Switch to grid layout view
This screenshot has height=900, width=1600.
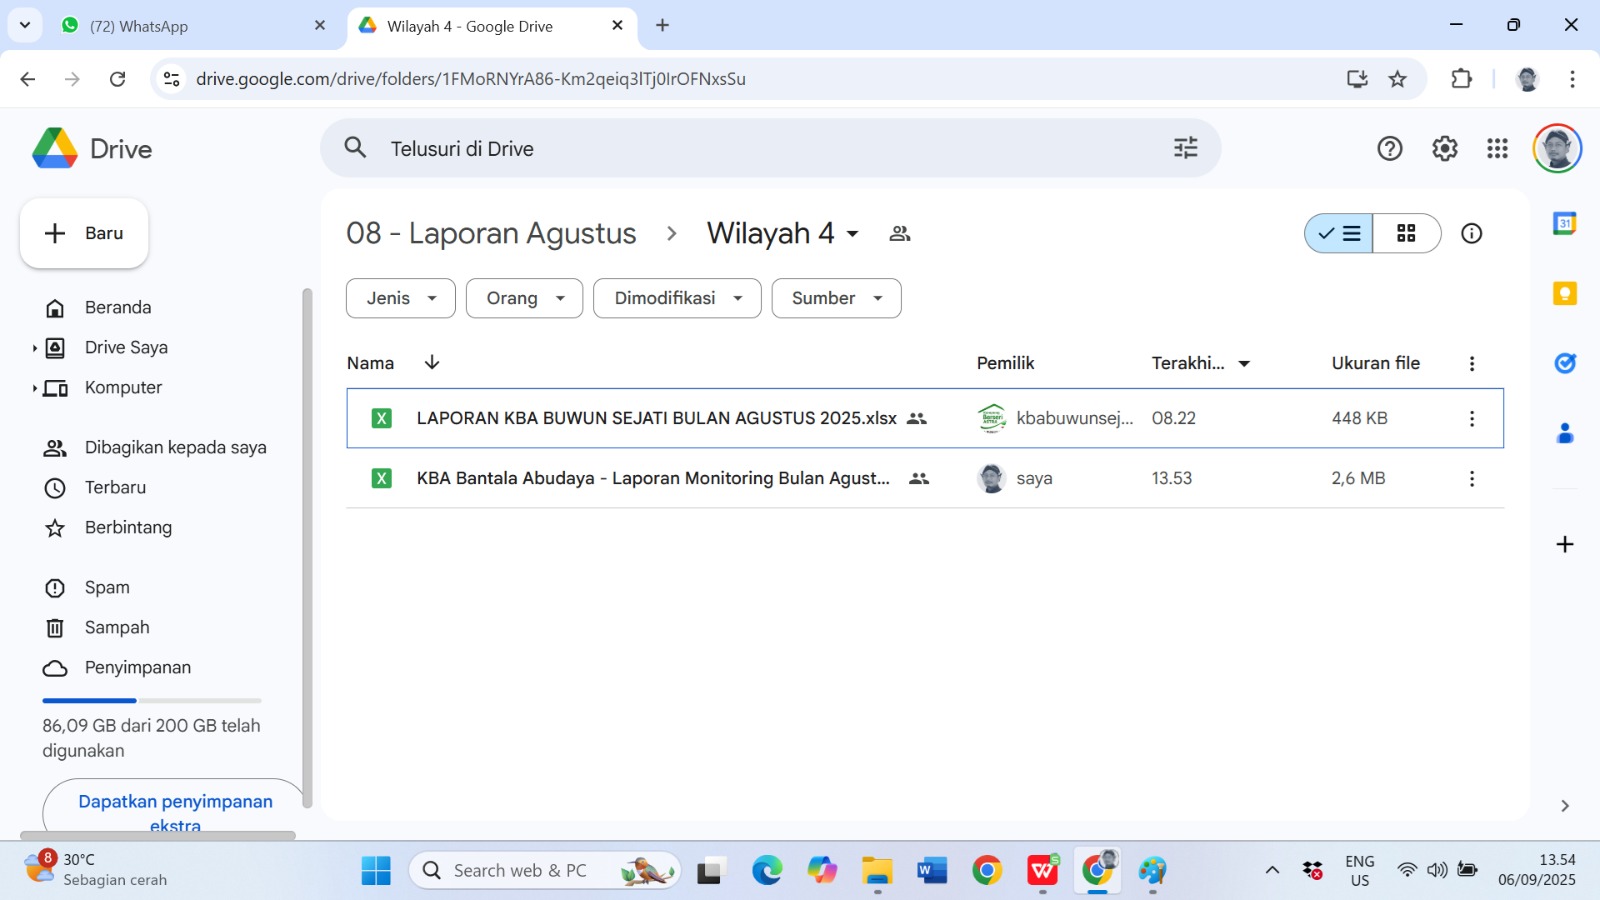click(x=1406, y=233)
